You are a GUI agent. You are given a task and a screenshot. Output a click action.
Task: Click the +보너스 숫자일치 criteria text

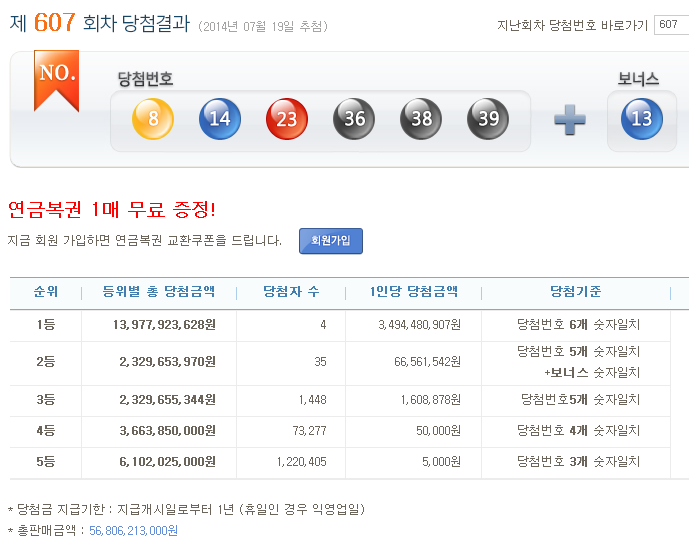tap(592, 373)
